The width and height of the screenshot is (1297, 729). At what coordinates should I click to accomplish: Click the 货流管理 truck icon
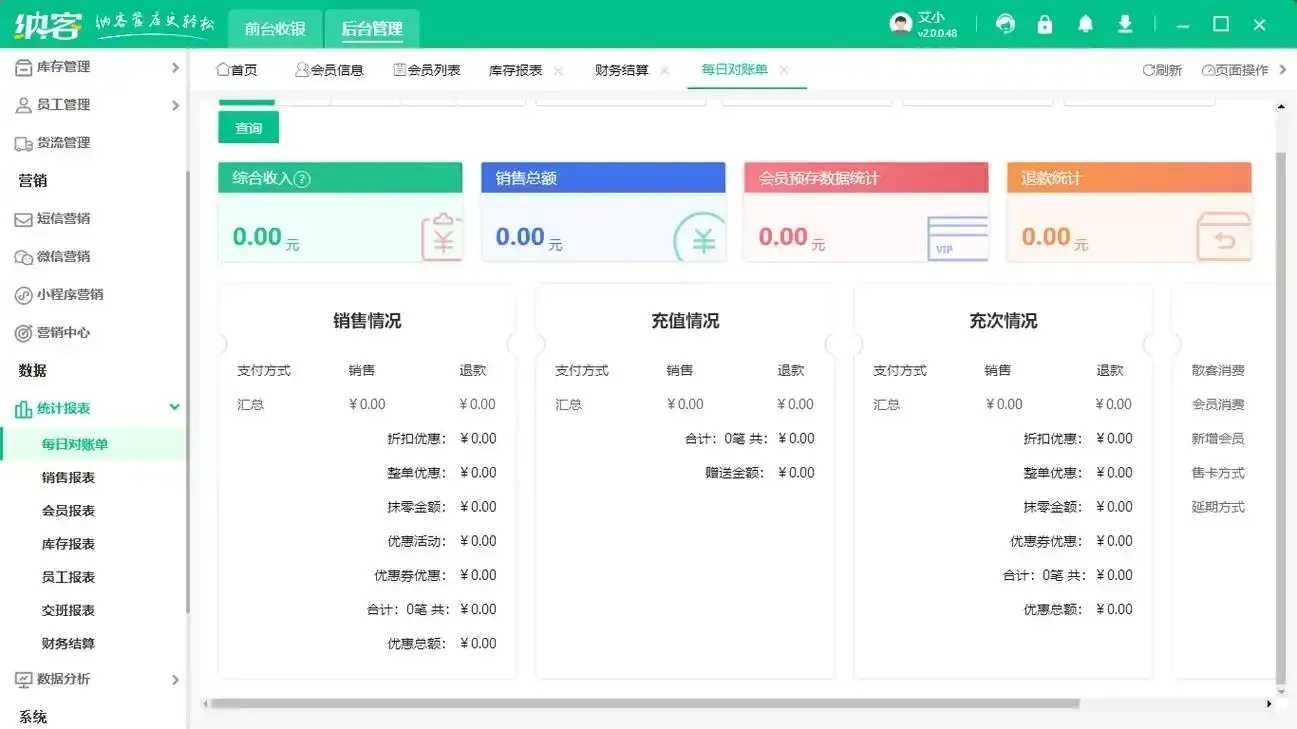(x=23, y=143)
